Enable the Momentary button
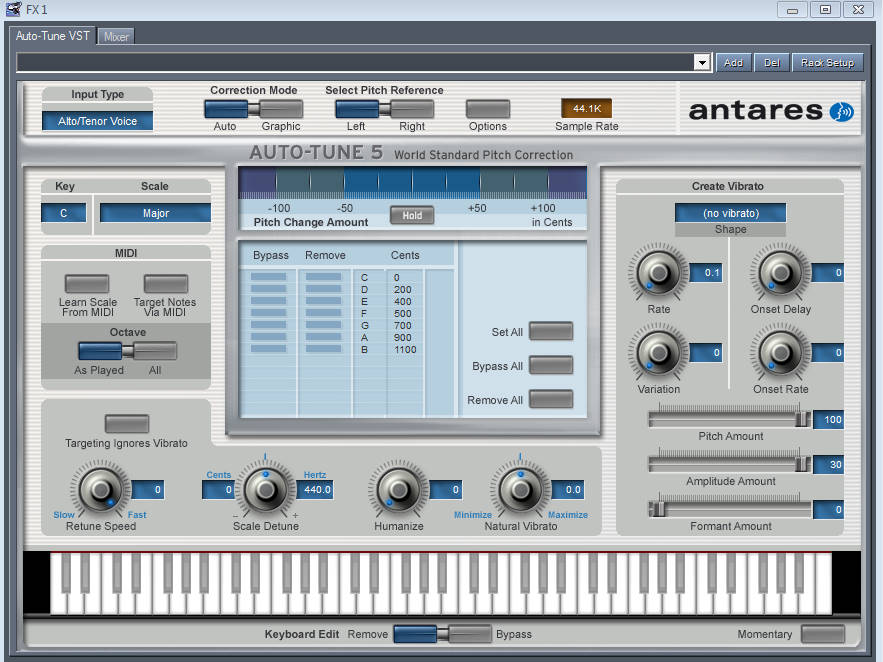This screenshot has height=662, width=883. [823, 634]
